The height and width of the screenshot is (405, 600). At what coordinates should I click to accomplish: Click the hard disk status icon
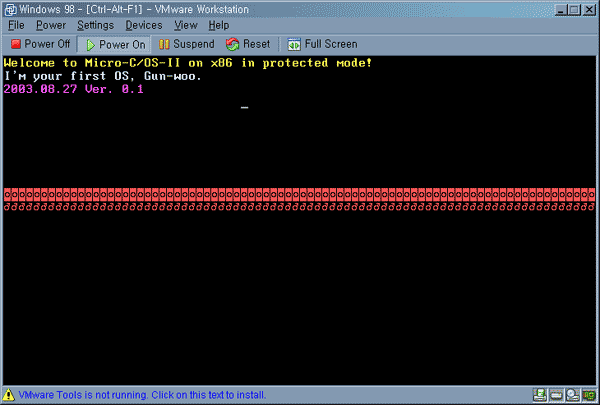tap(556, 395)
